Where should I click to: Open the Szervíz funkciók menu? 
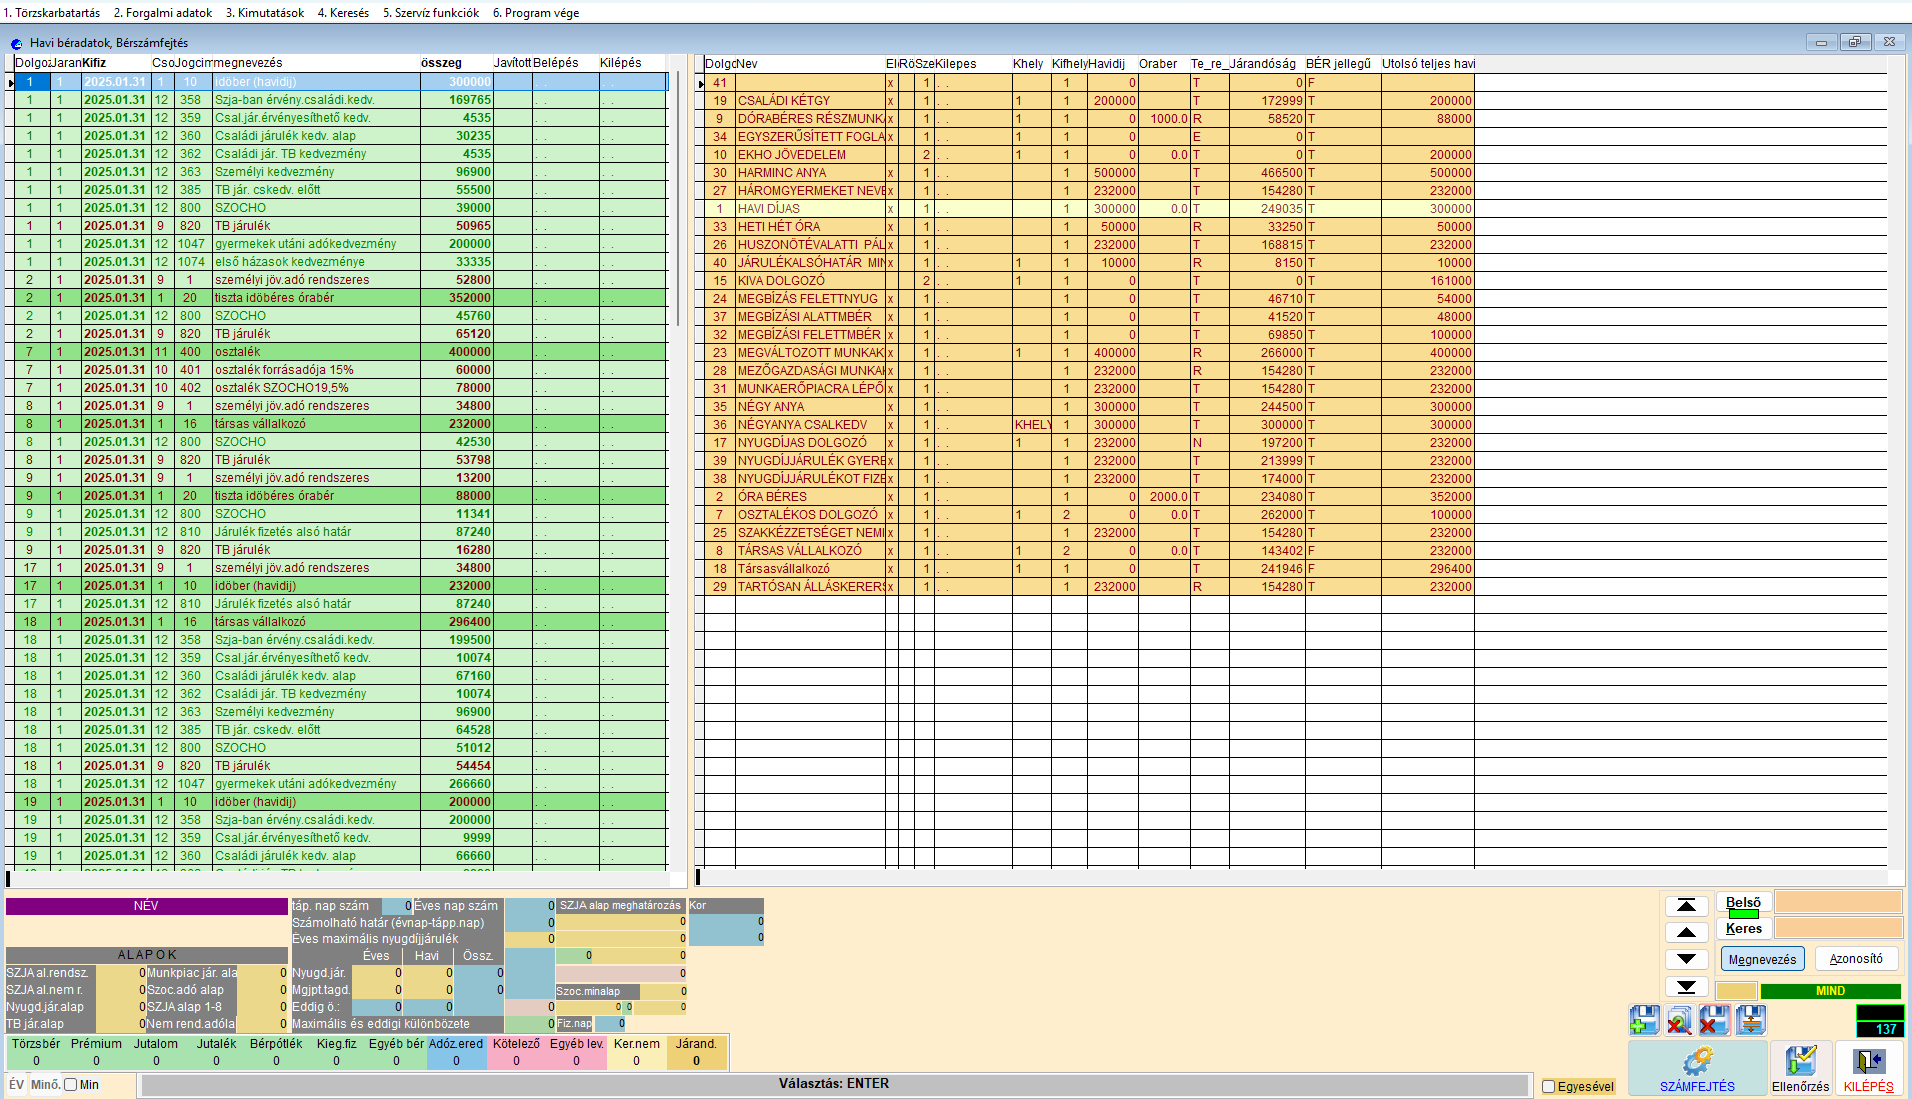[431, 13]
